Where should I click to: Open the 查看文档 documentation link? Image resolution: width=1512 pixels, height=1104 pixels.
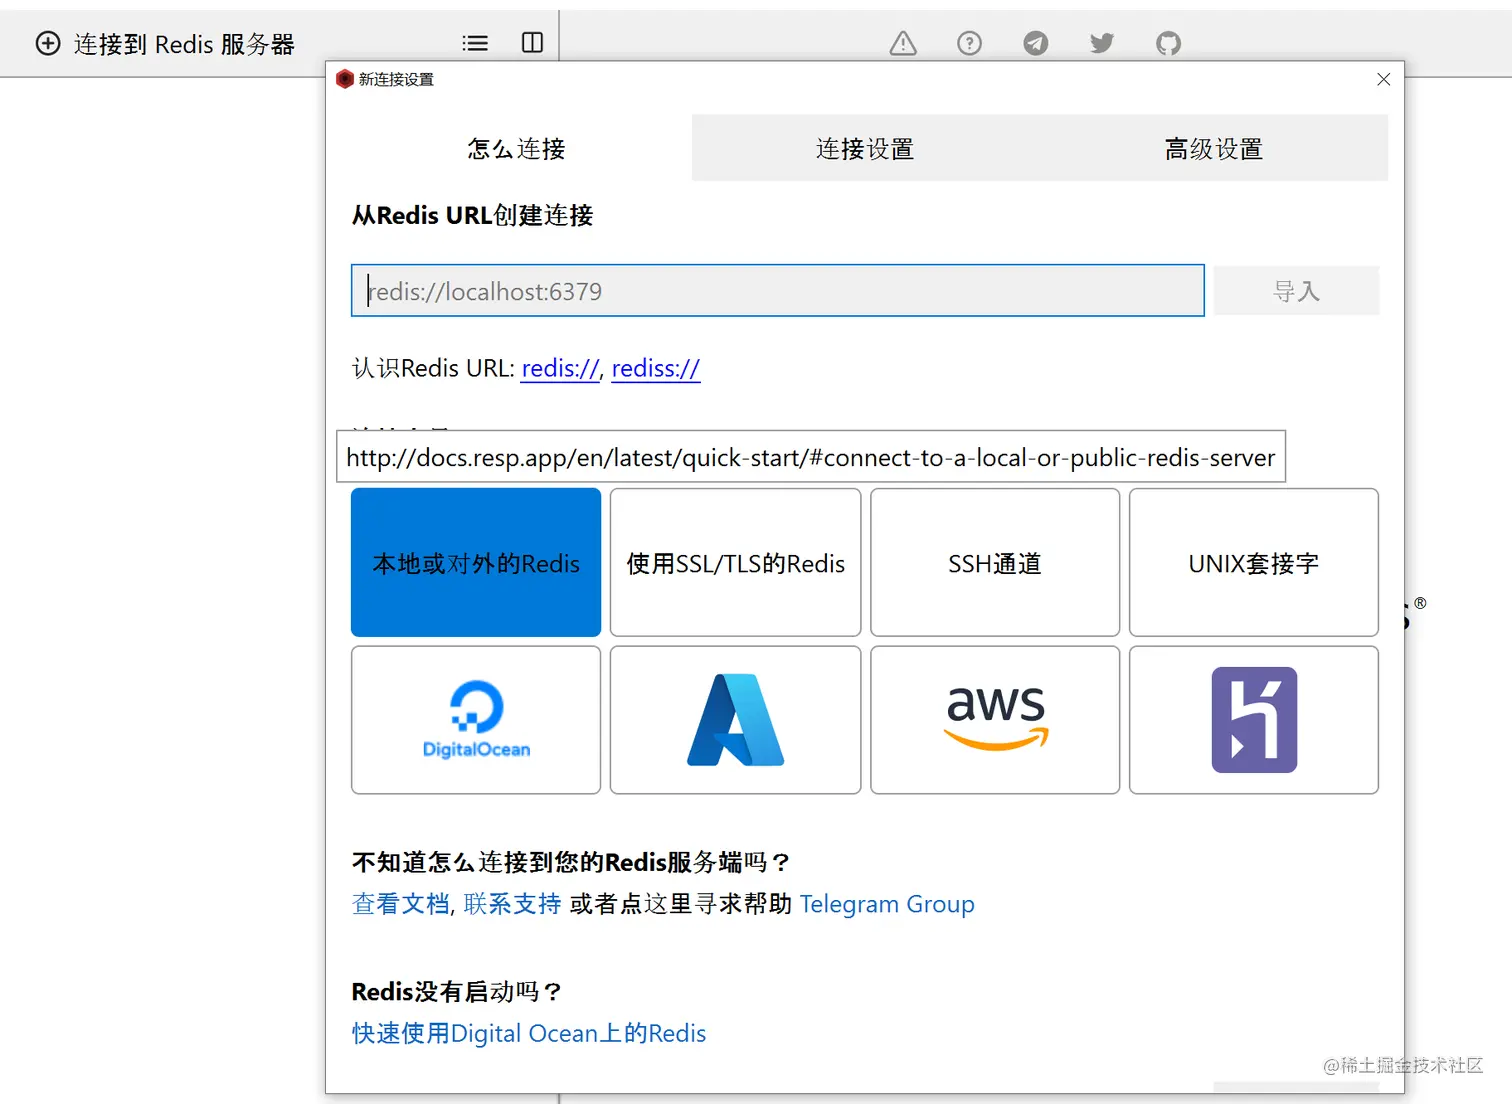(x=401, y=904)
